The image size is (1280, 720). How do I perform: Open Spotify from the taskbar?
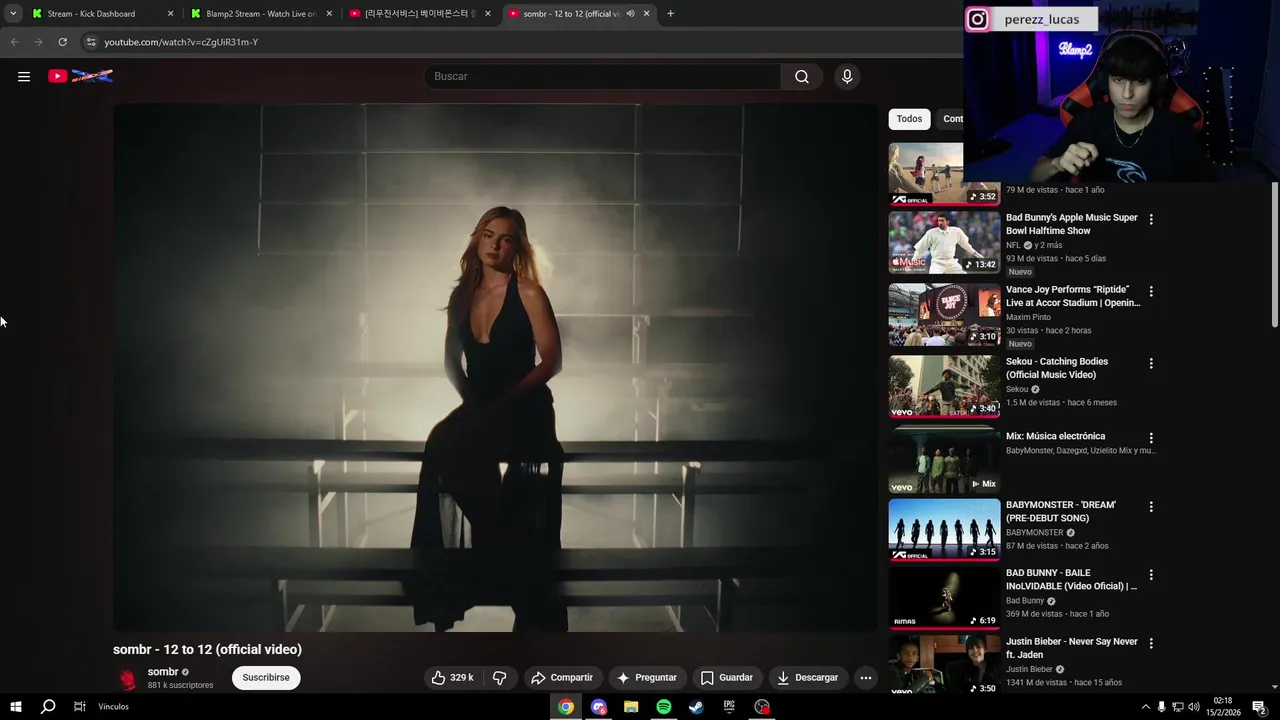(x=664, y=707)
